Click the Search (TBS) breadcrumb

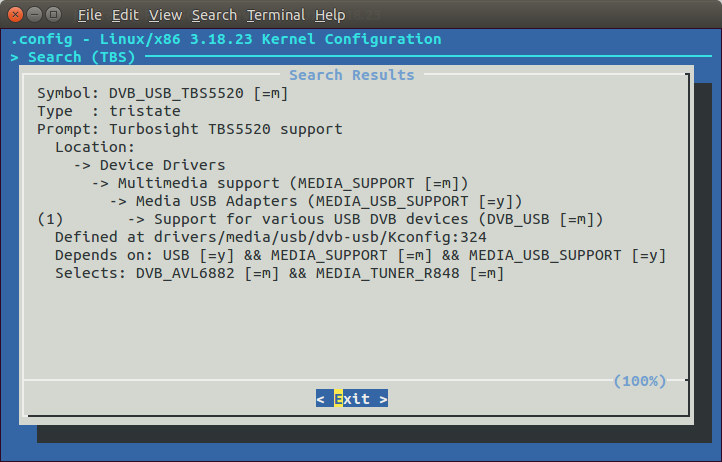pos(82,57)
